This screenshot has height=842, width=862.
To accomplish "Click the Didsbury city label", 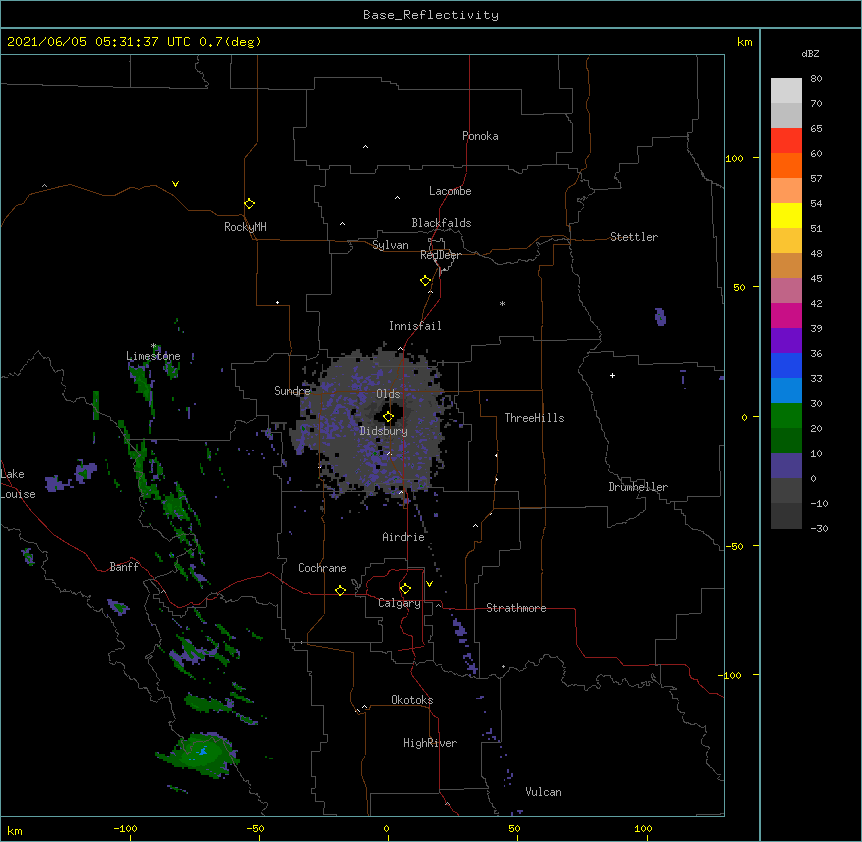I will 384,431.
